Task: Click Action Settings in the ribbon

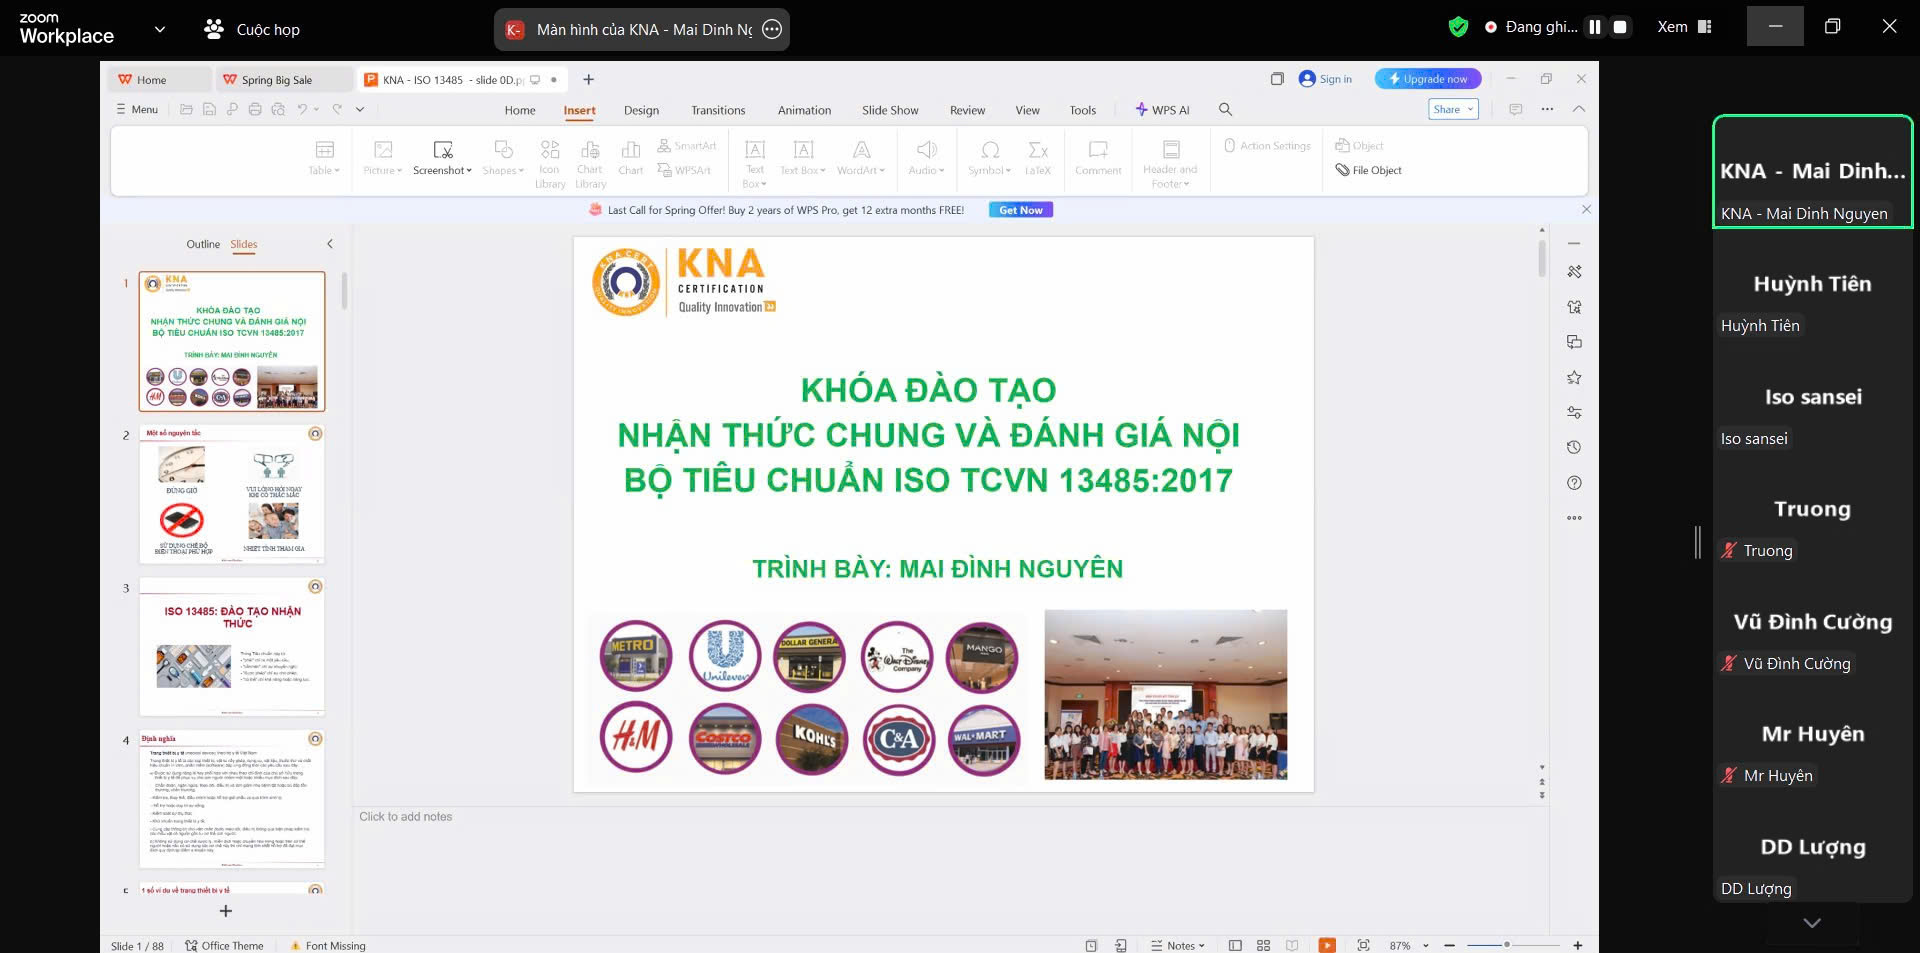Action: 1267,146
